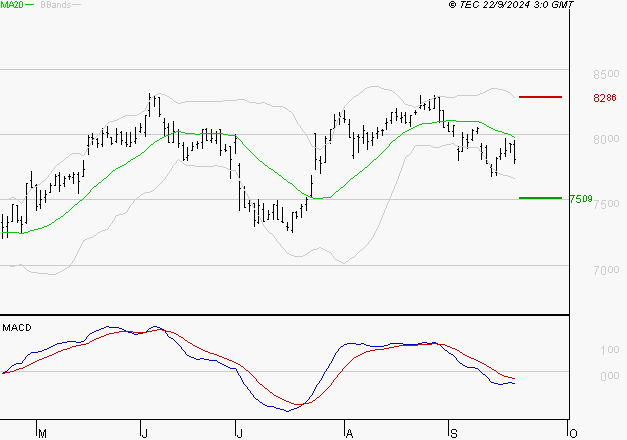The image size is (627, 440).
Task: Click the S month marker on time axis
Action: tap(453, 434)
